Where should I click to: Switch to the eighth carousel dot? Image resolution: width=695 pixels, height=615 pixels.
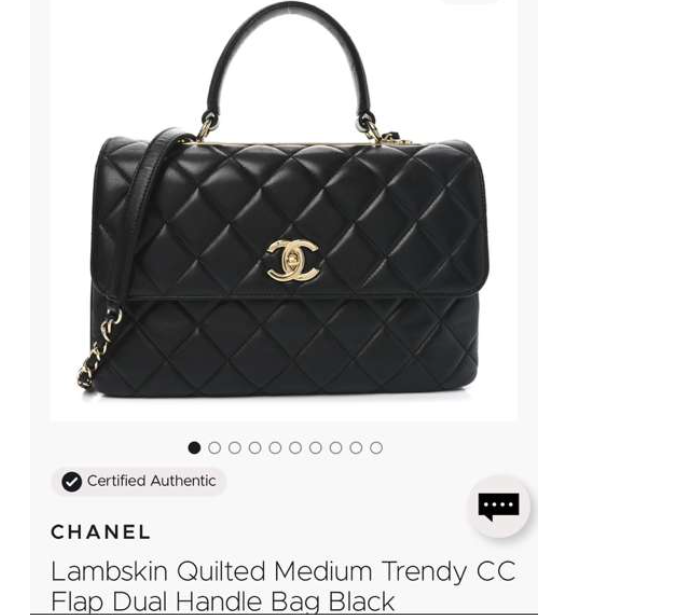(x=336, y=448)
